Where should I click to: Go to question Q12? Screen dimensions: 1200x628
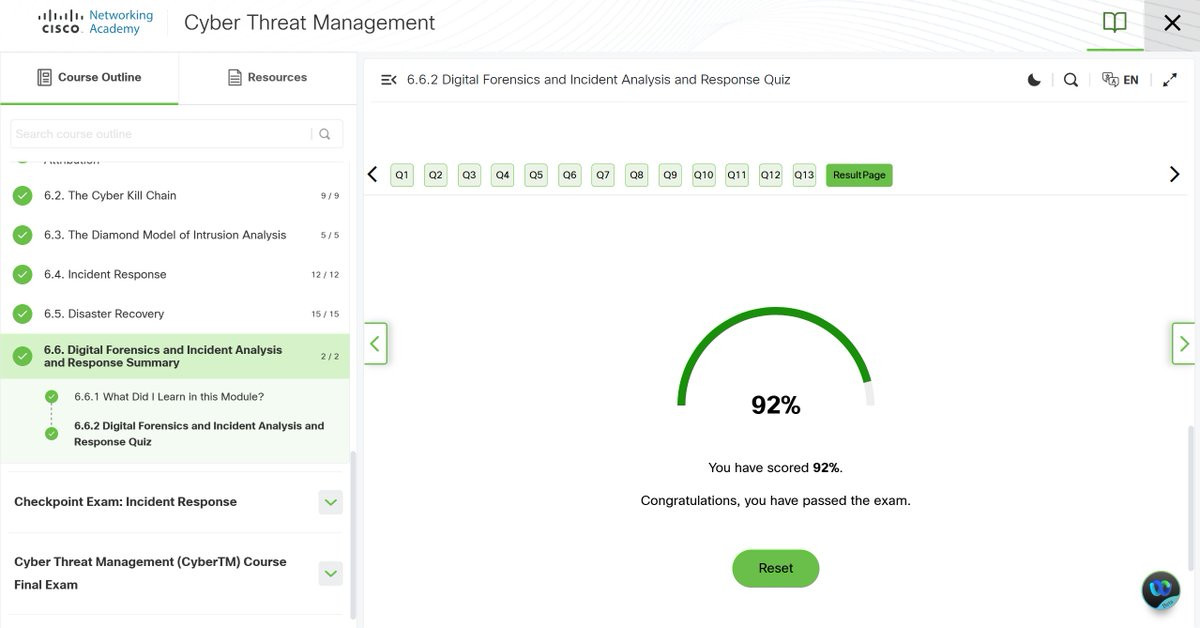coord(770,175)
